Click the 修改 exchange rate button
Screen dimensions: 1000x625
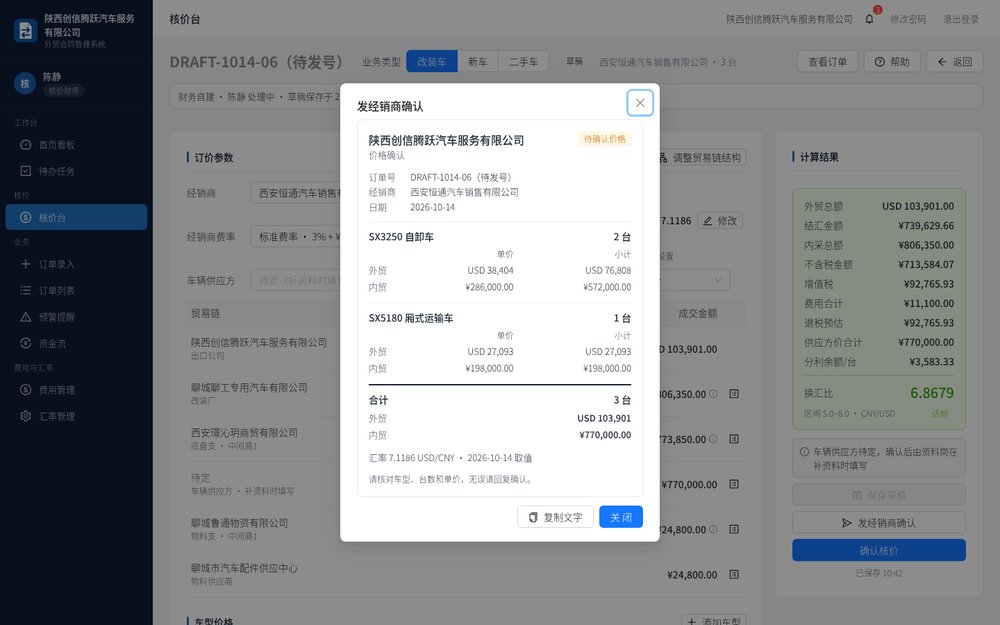[x=720, y=221]
